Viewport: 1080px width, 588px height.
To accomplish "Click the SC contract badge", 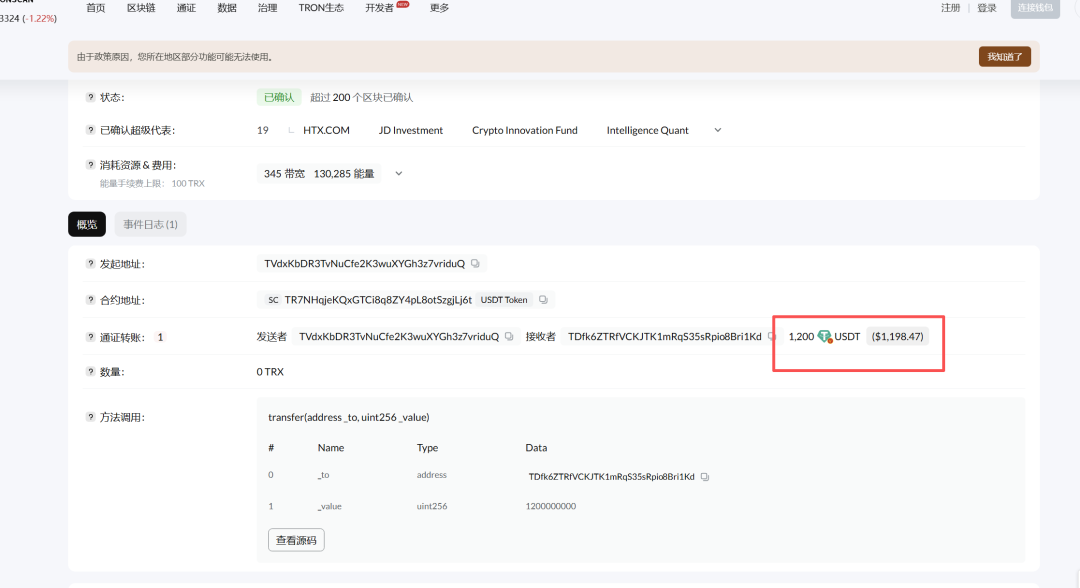I will pos(273,300).
